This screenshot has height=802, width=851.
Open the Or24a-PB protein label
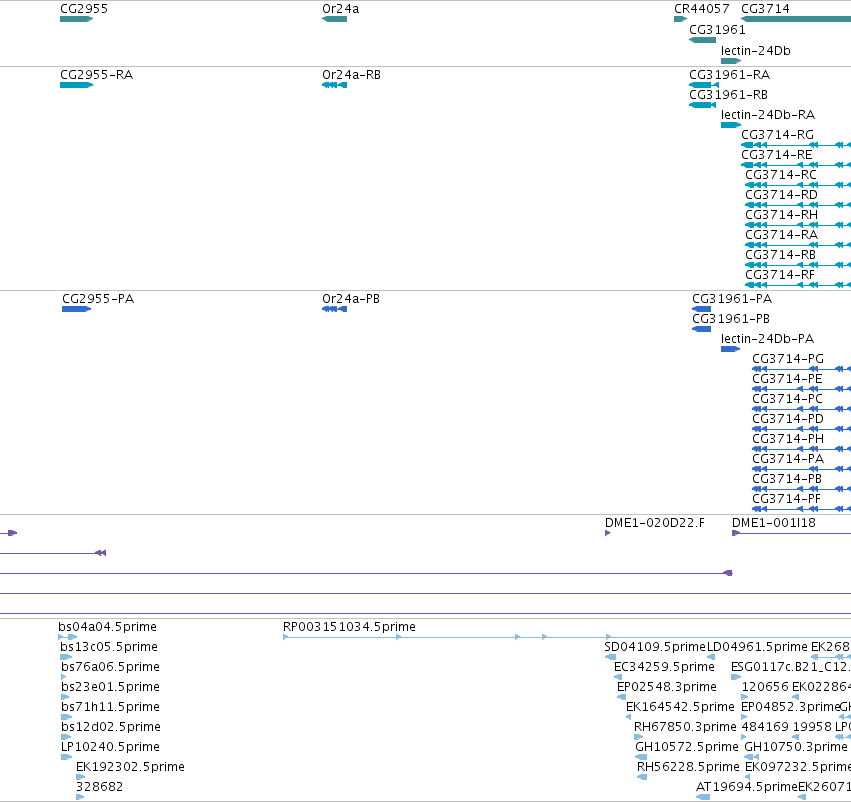point(351,299)
